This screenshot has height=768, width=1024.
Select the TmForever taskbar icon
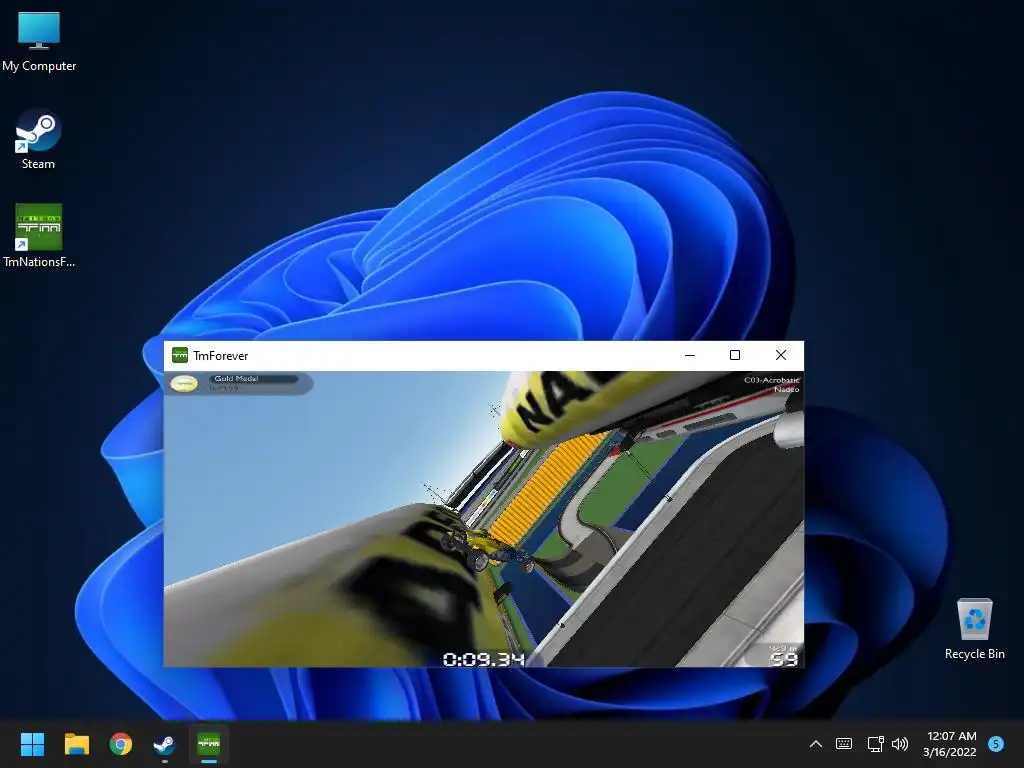[209, 744]
